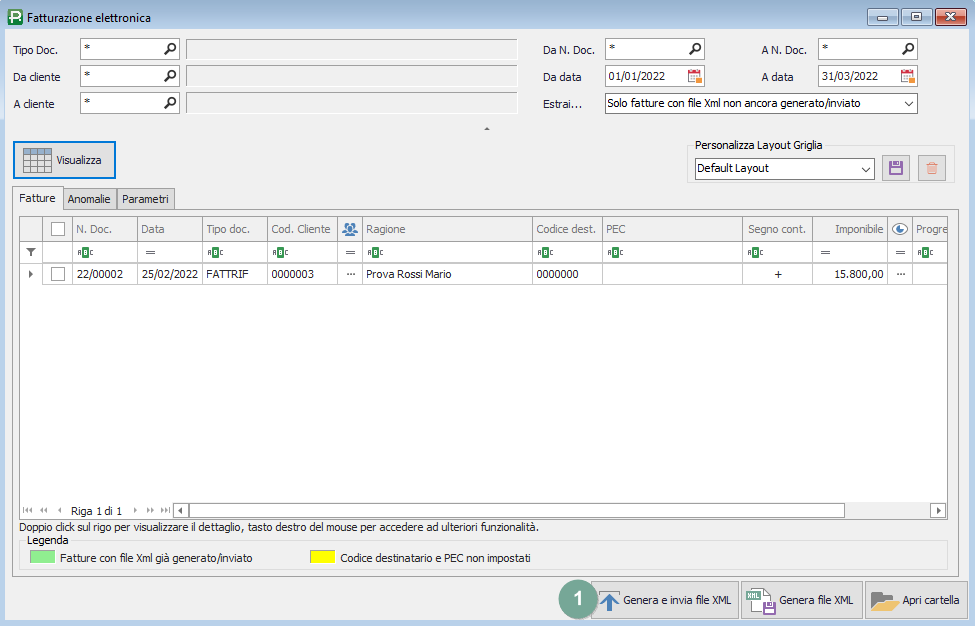Click the eye column header icon
The image size is (975, 626).
899,229
